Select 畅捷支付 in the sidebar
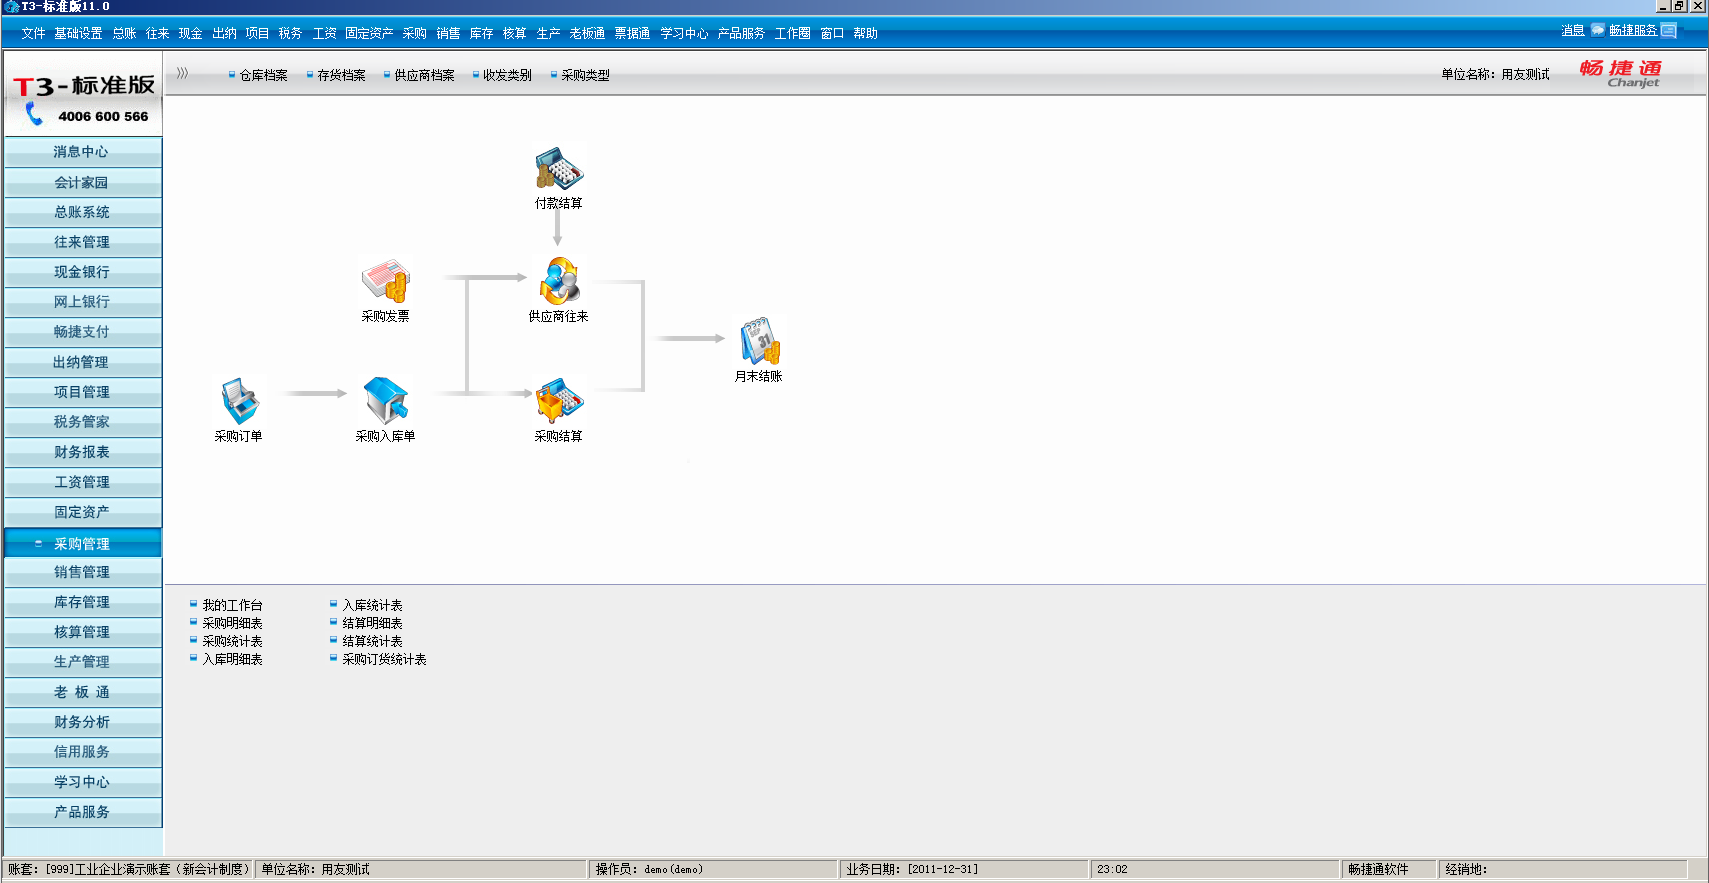1709x883 pixels. coord(83,332)
